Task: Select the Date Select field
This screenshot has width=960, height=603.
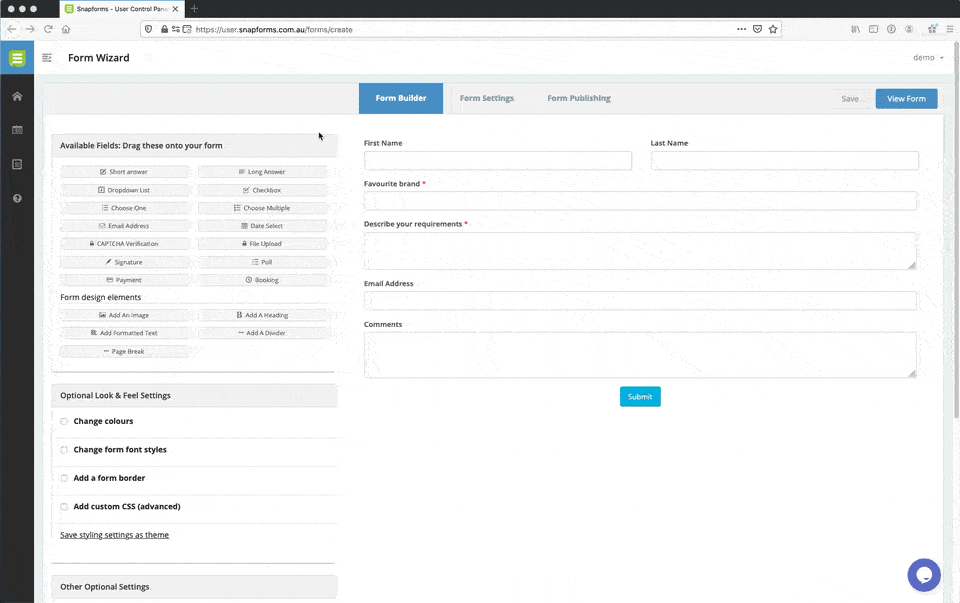Action: tap(262, 226)
